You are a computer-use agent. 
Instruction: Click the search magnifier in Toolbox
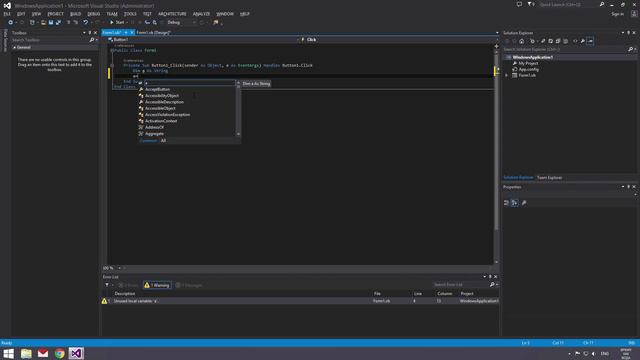(x=91, y=40)
